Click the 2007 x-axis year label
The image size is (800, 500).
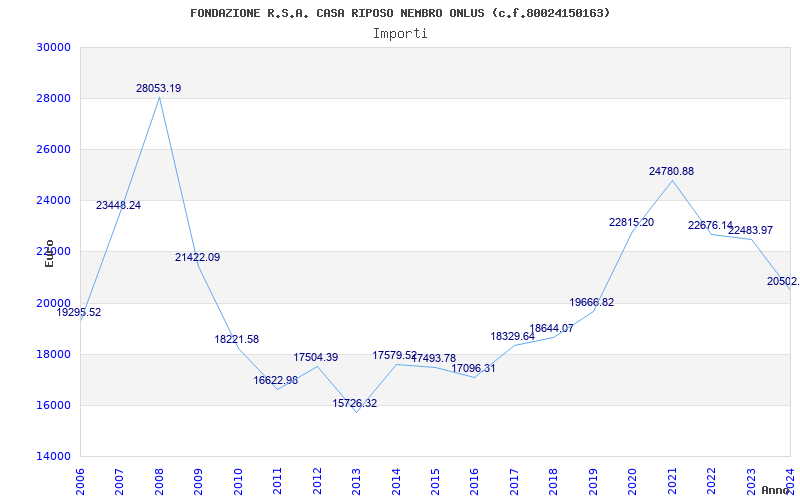(119, 481)
